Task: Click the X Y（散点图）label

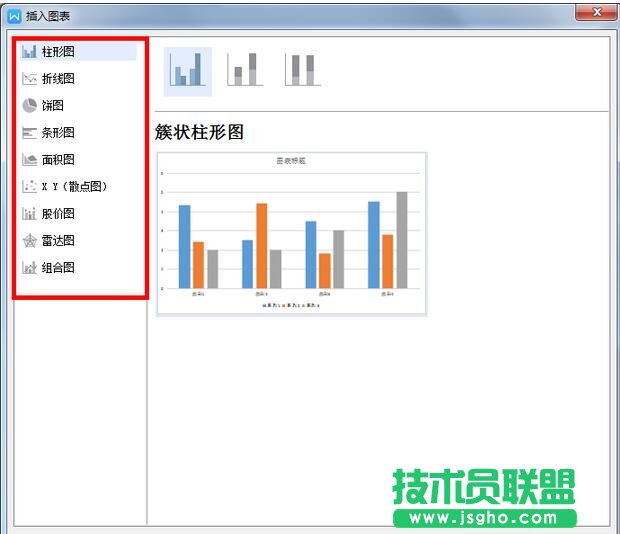Action: pos(74,187)
